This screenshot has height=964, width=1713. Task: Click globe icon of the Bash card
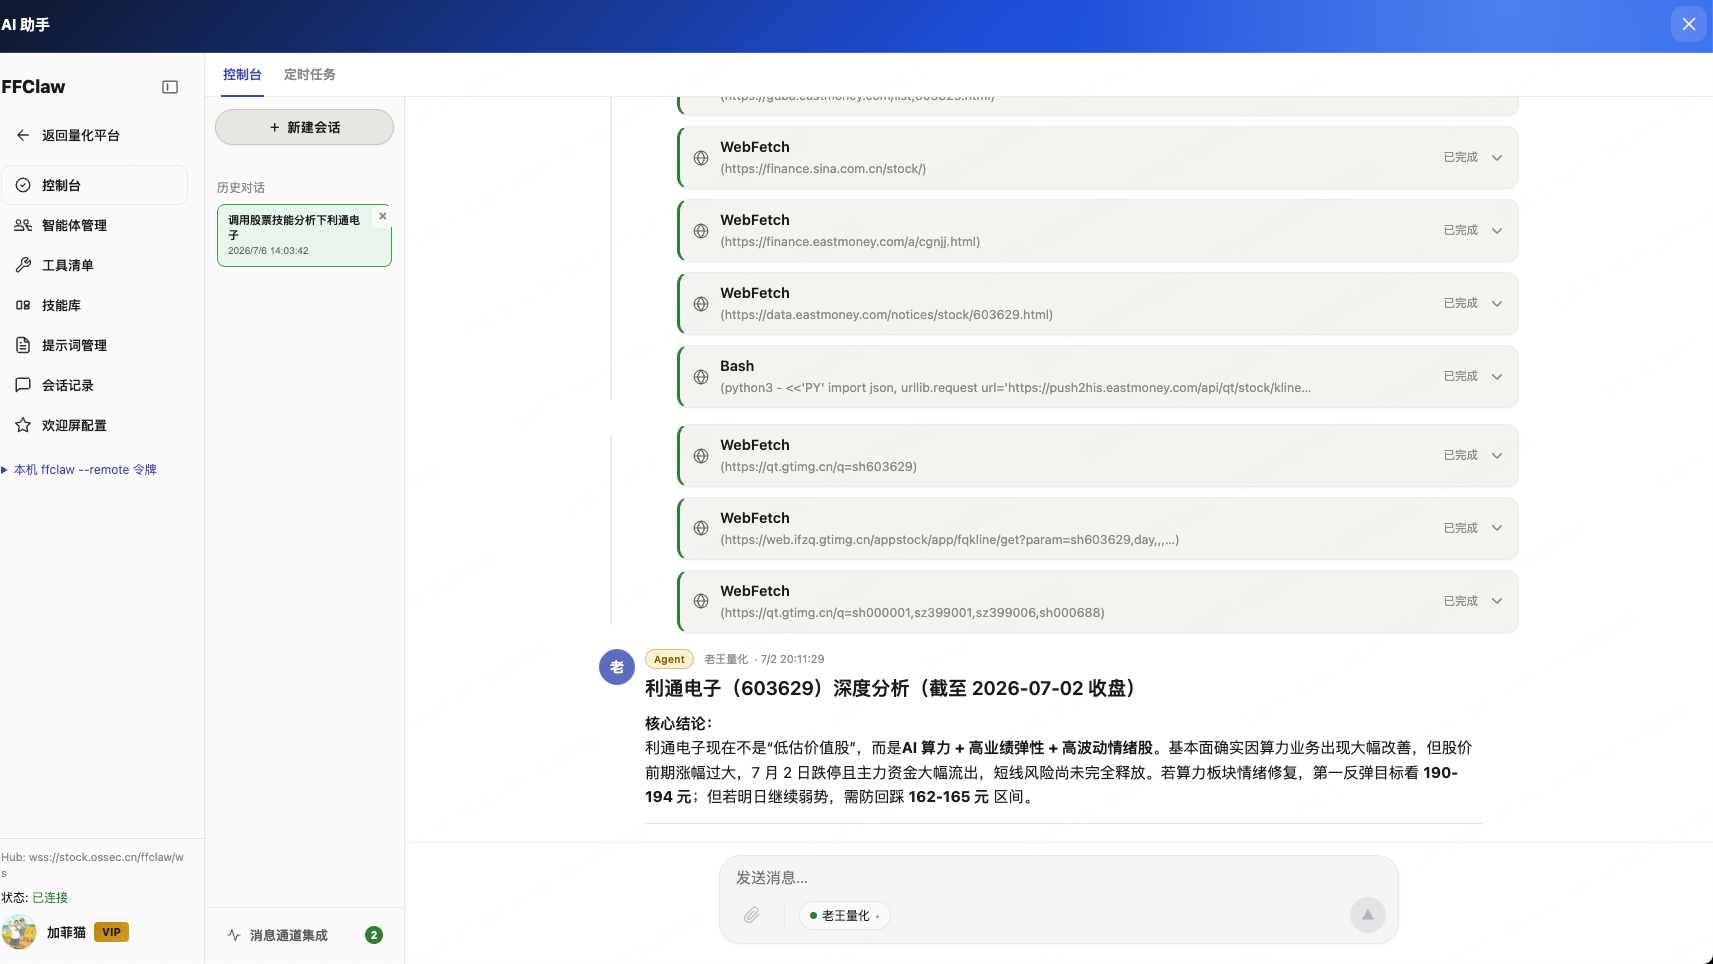point(701,377)
